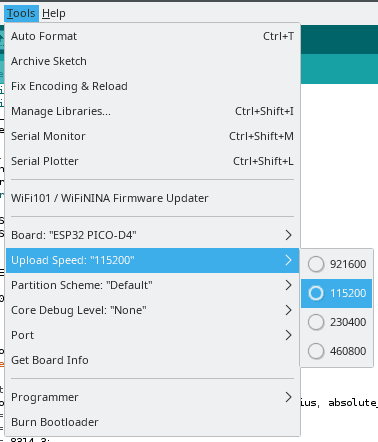This screenshot has width=378, height=442.
Task: Run Auto Format on the sketch
Action: [152, 36]
